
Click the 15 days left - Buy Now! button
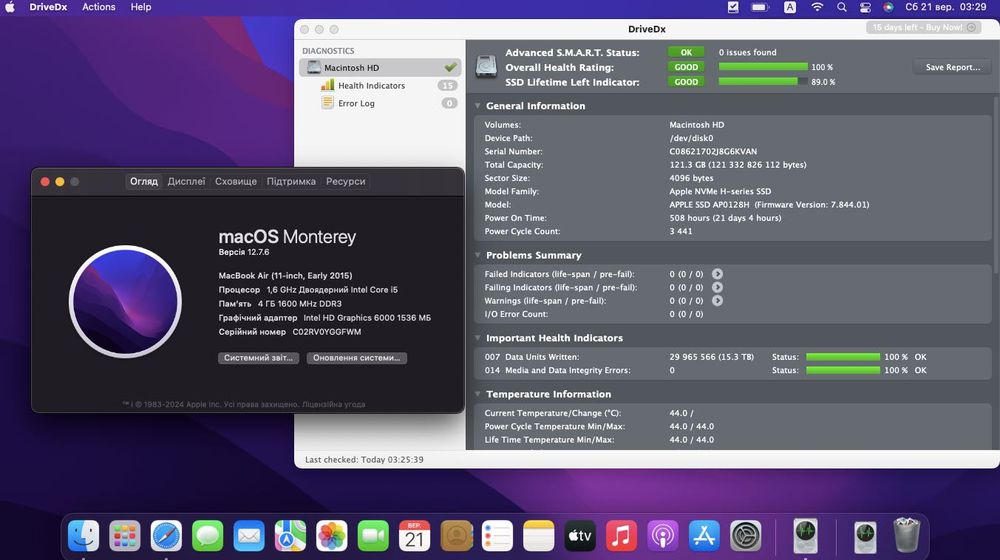[923, 27]
